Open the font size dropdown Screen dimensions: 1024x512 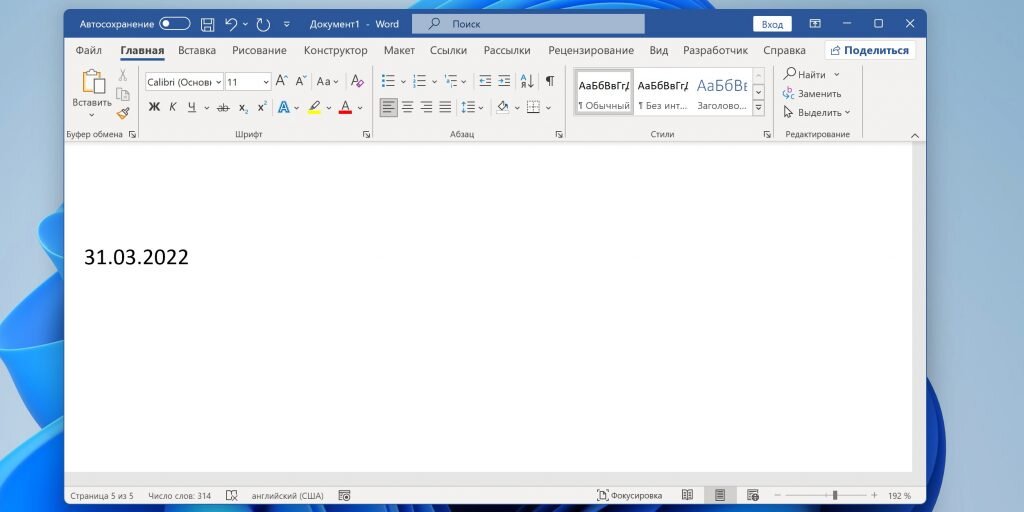click(x=266, y=82)
